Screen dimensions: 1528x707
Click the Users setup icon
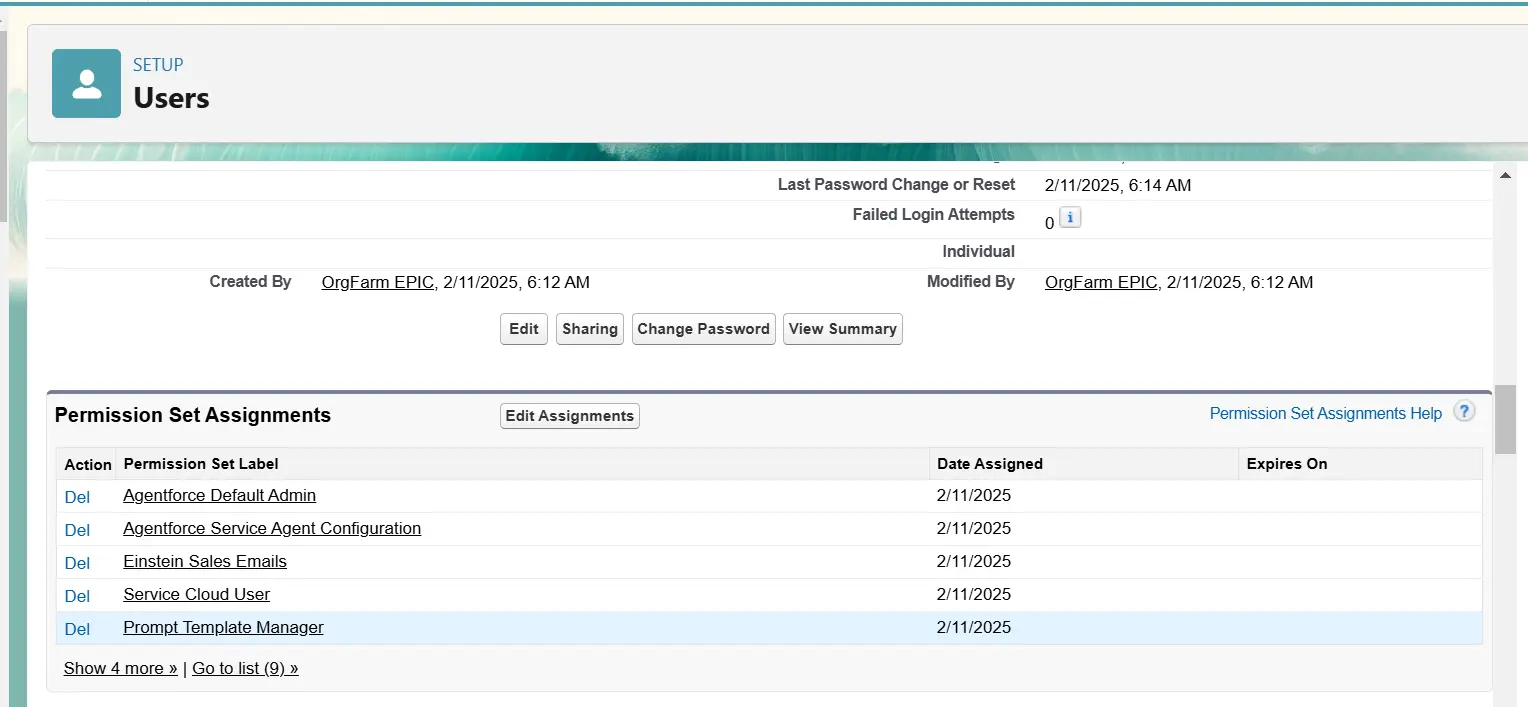87,84
